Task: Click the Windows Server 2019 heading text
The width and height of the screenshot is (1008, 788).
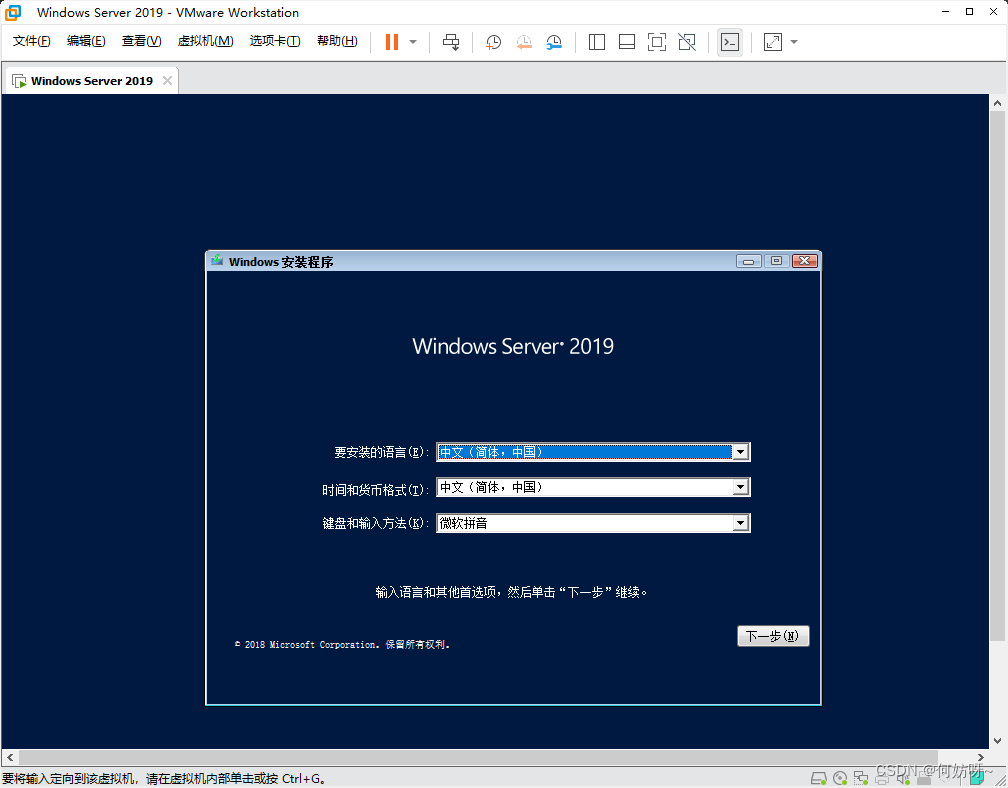Action: tap(513, 346)
